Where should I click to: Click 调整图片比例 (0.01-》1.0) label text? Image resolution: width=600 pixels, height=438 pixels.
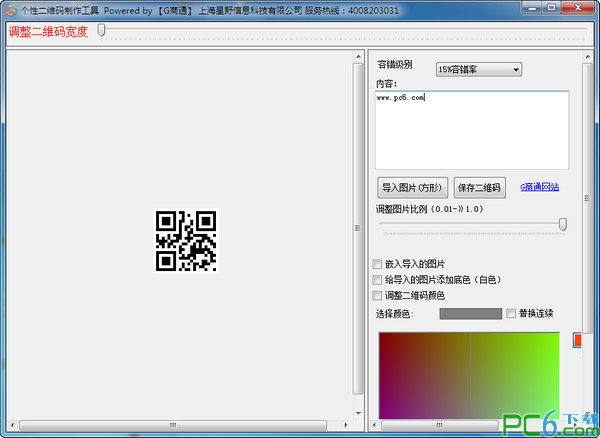[x=429, y=209]
